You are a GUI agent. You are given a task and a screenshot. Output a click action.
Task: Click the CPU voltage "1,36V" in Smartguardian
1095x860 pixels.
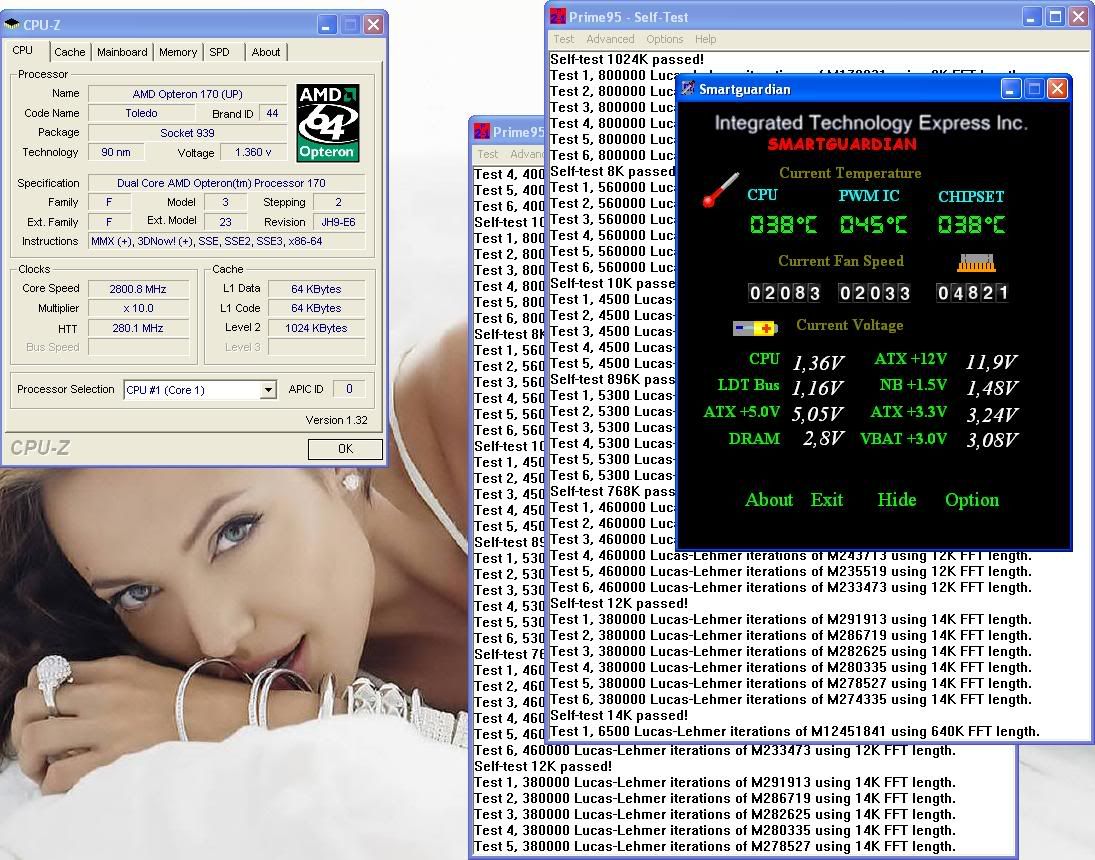818,363
